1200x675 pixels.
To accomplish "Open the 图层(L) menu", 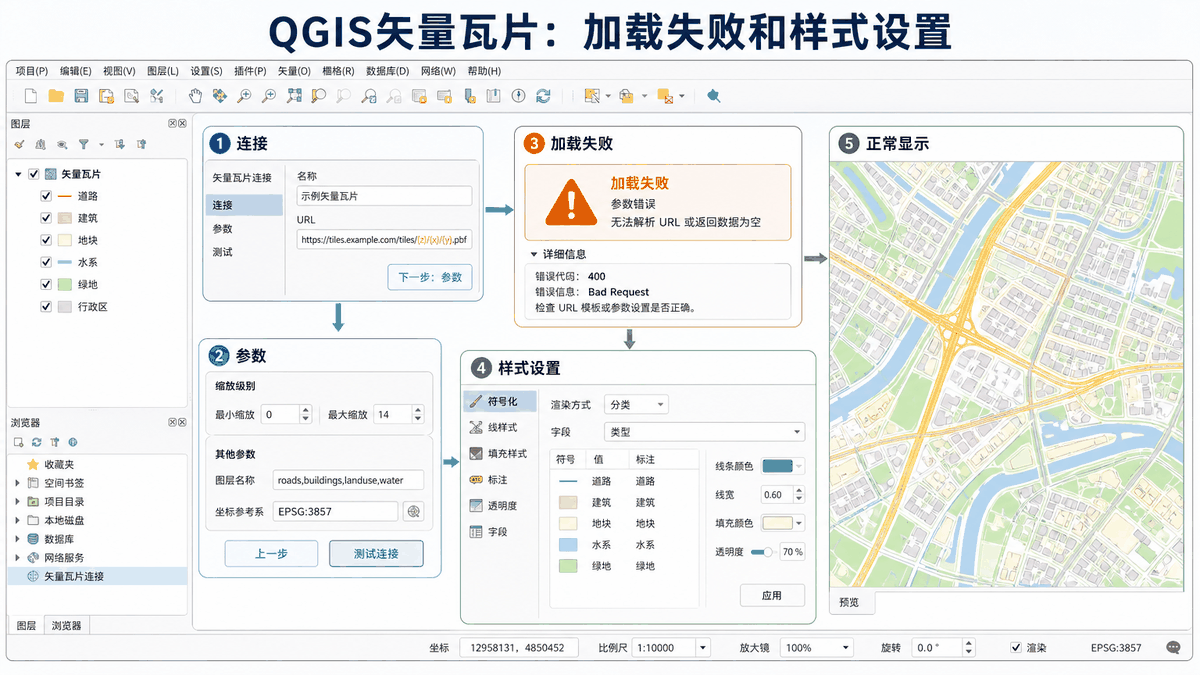I will tap(163, 71).
